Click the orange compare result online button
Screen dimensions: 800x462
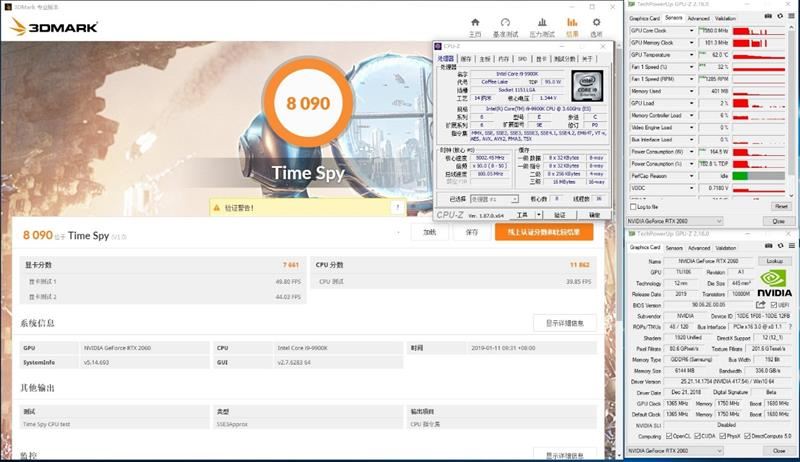tap(544, 232)
